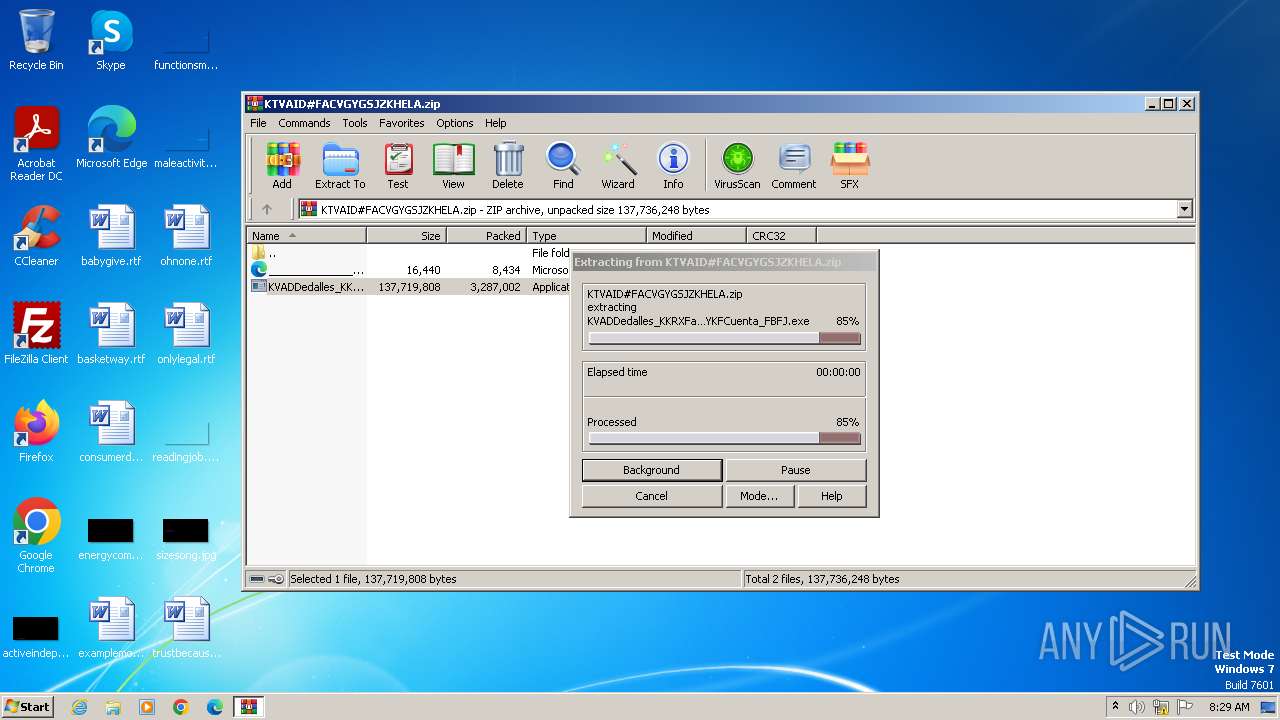
Task: Click the SFX toolbar icon
Action: tap(849, 165)
